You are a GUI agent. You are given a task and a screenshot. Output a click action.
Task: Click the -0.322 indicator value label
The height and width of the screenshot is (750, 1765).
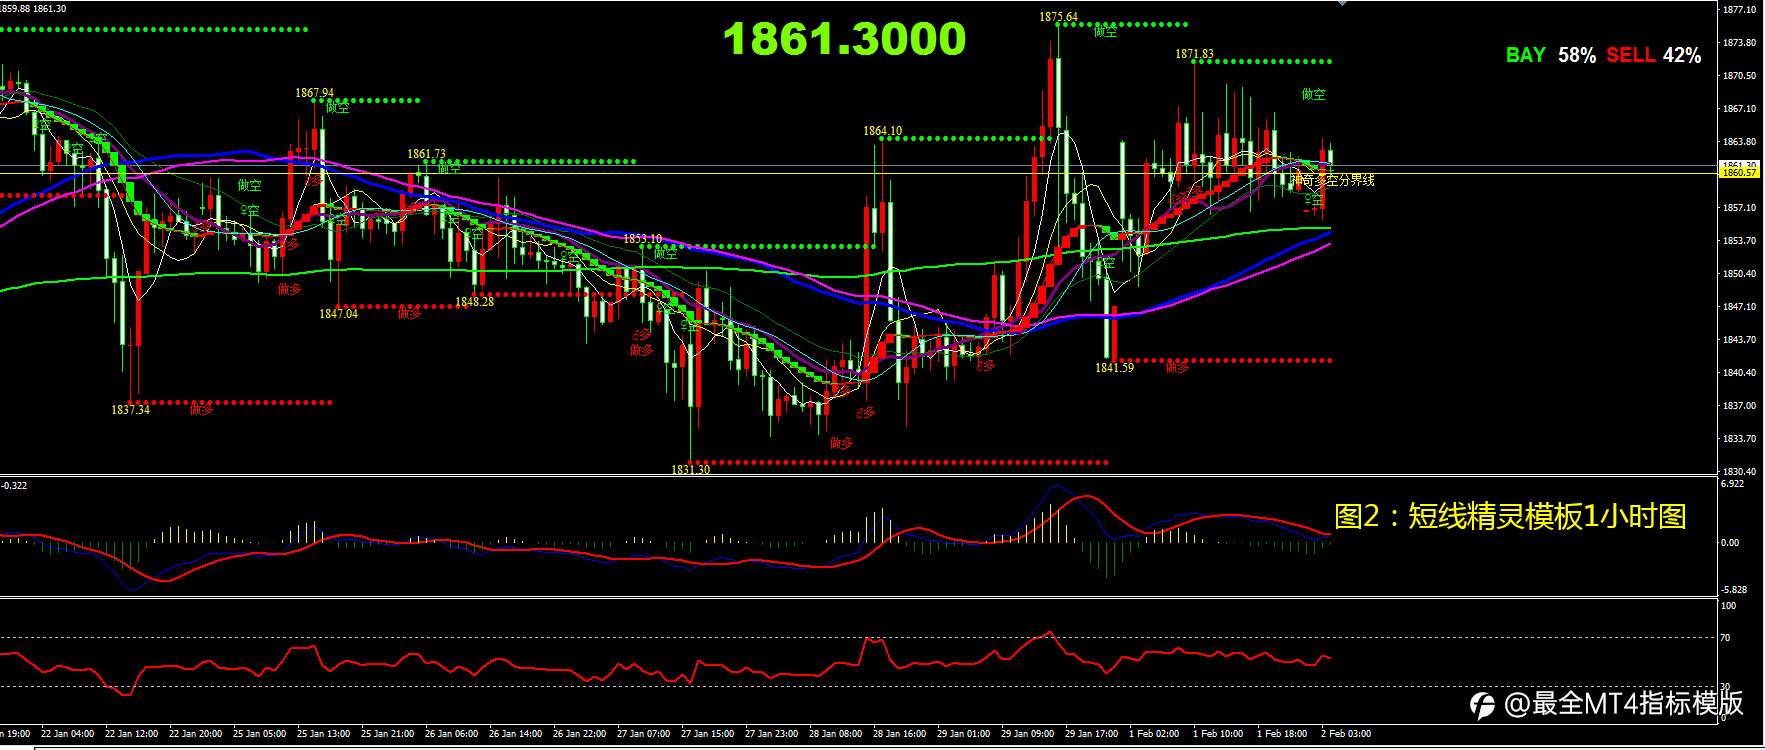click(14, 485)
